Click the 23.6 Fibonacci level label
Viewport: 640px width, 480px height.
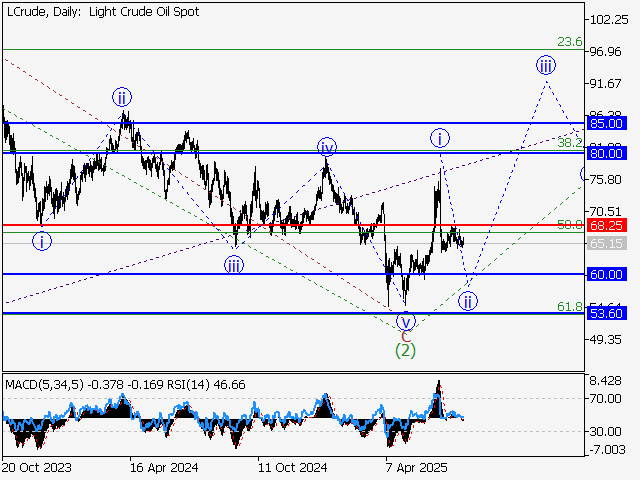(x=569, y=42)
